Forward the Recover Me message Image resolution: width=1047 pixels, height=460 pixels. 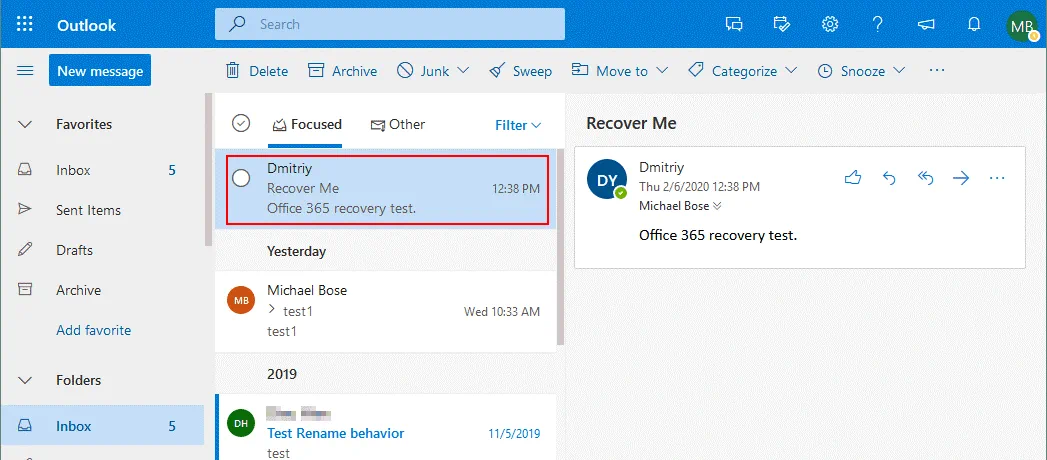(x=961, y=178)
